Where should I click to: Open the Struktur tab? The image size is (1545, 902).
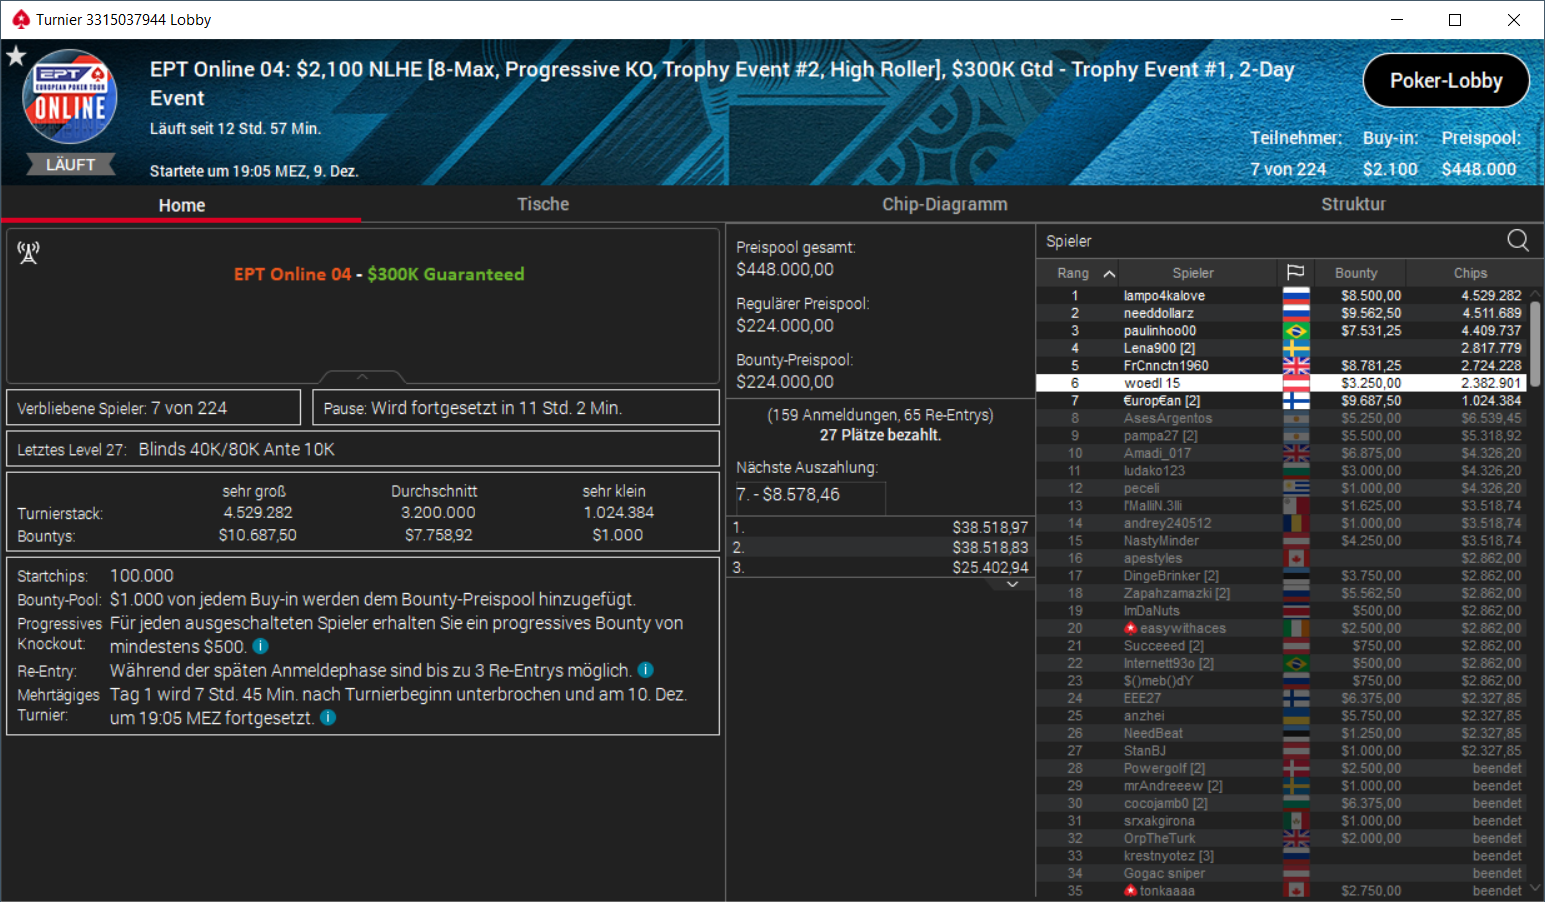point(1353,204)
